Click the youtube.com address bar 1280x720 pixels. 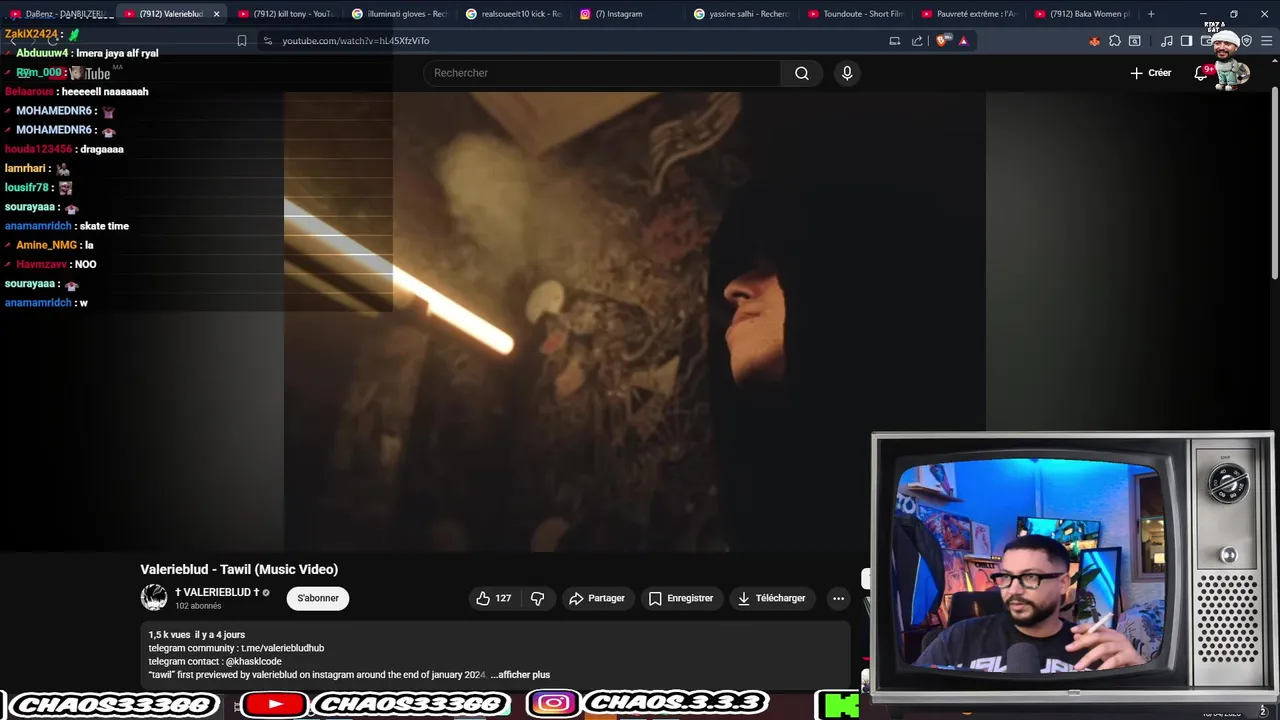(570, 41)
